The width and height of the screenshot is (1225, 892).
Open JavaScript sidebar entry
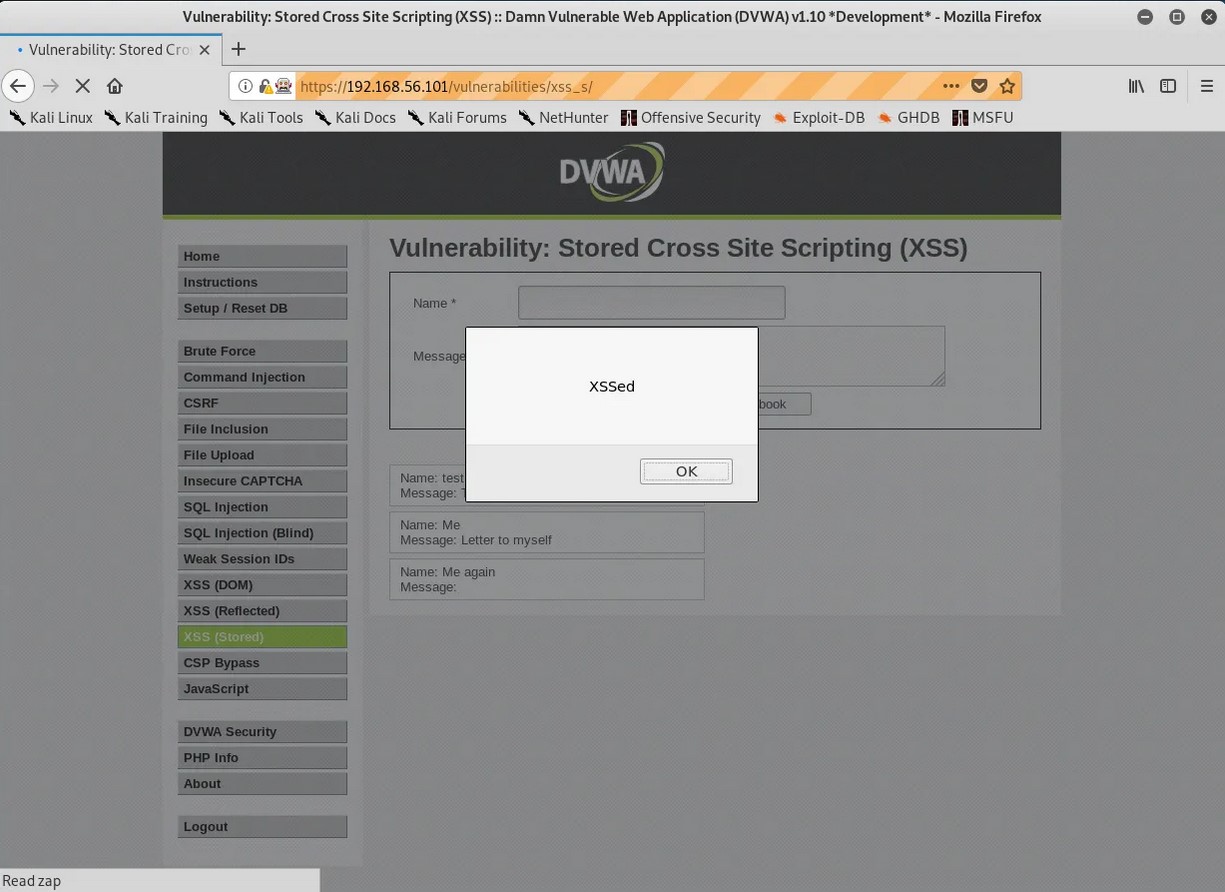[x=262, y=689]
